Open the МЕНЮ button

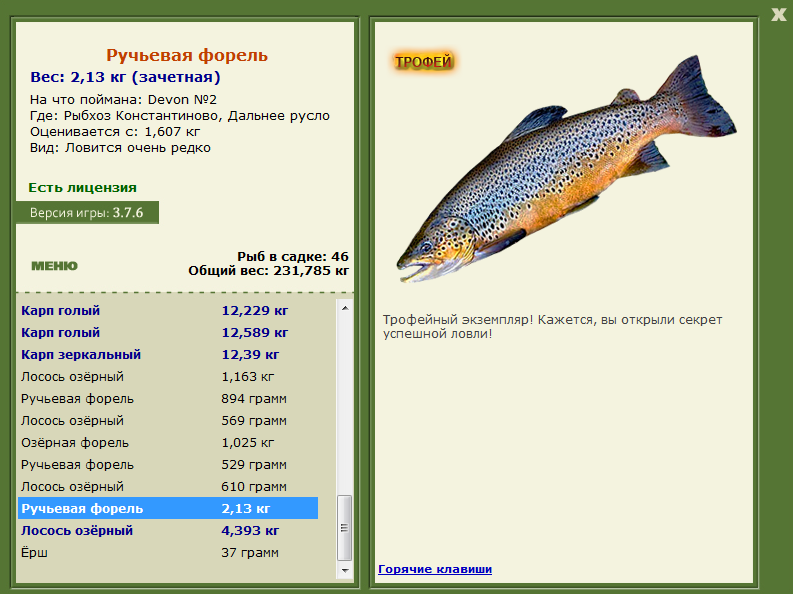coord(55,266)
